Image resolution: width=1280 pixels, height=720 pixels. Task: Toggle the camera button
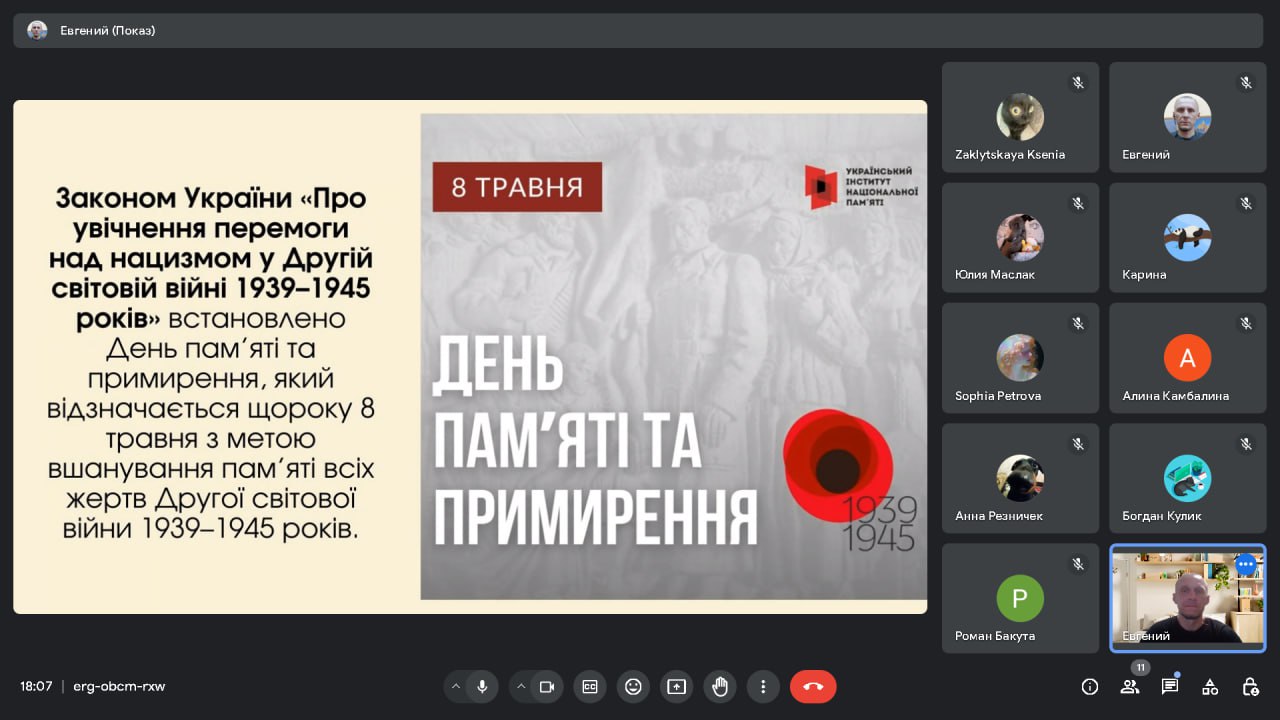tap(547, 687)
